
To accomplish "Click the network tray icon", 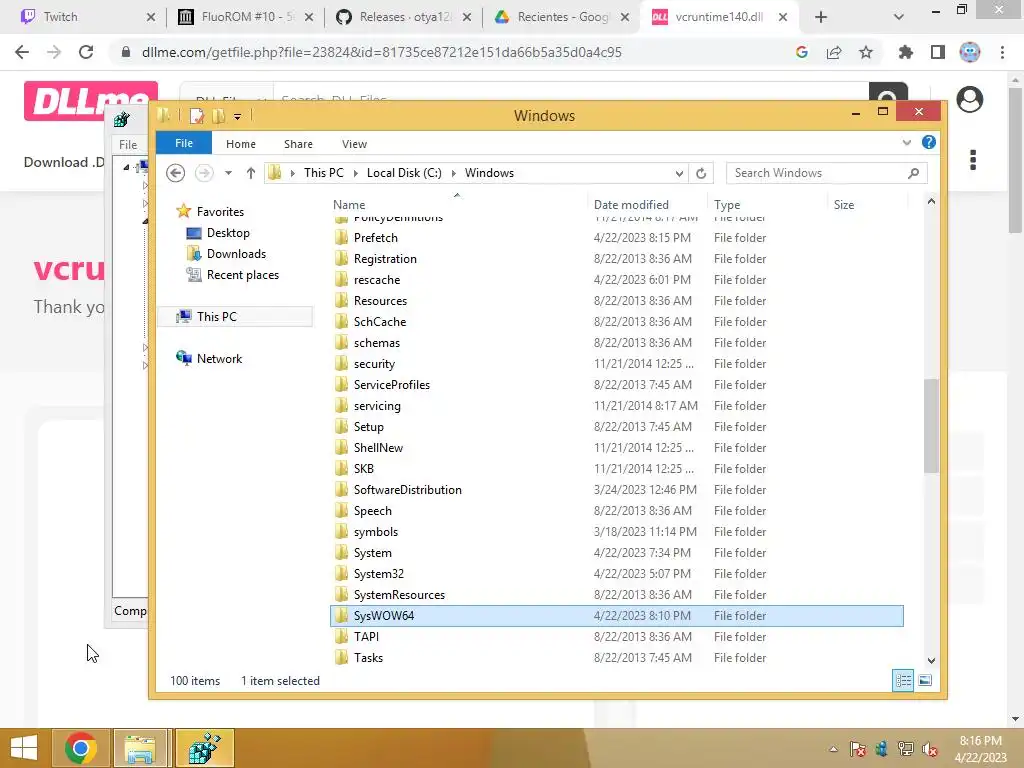I will coord(905,749).
